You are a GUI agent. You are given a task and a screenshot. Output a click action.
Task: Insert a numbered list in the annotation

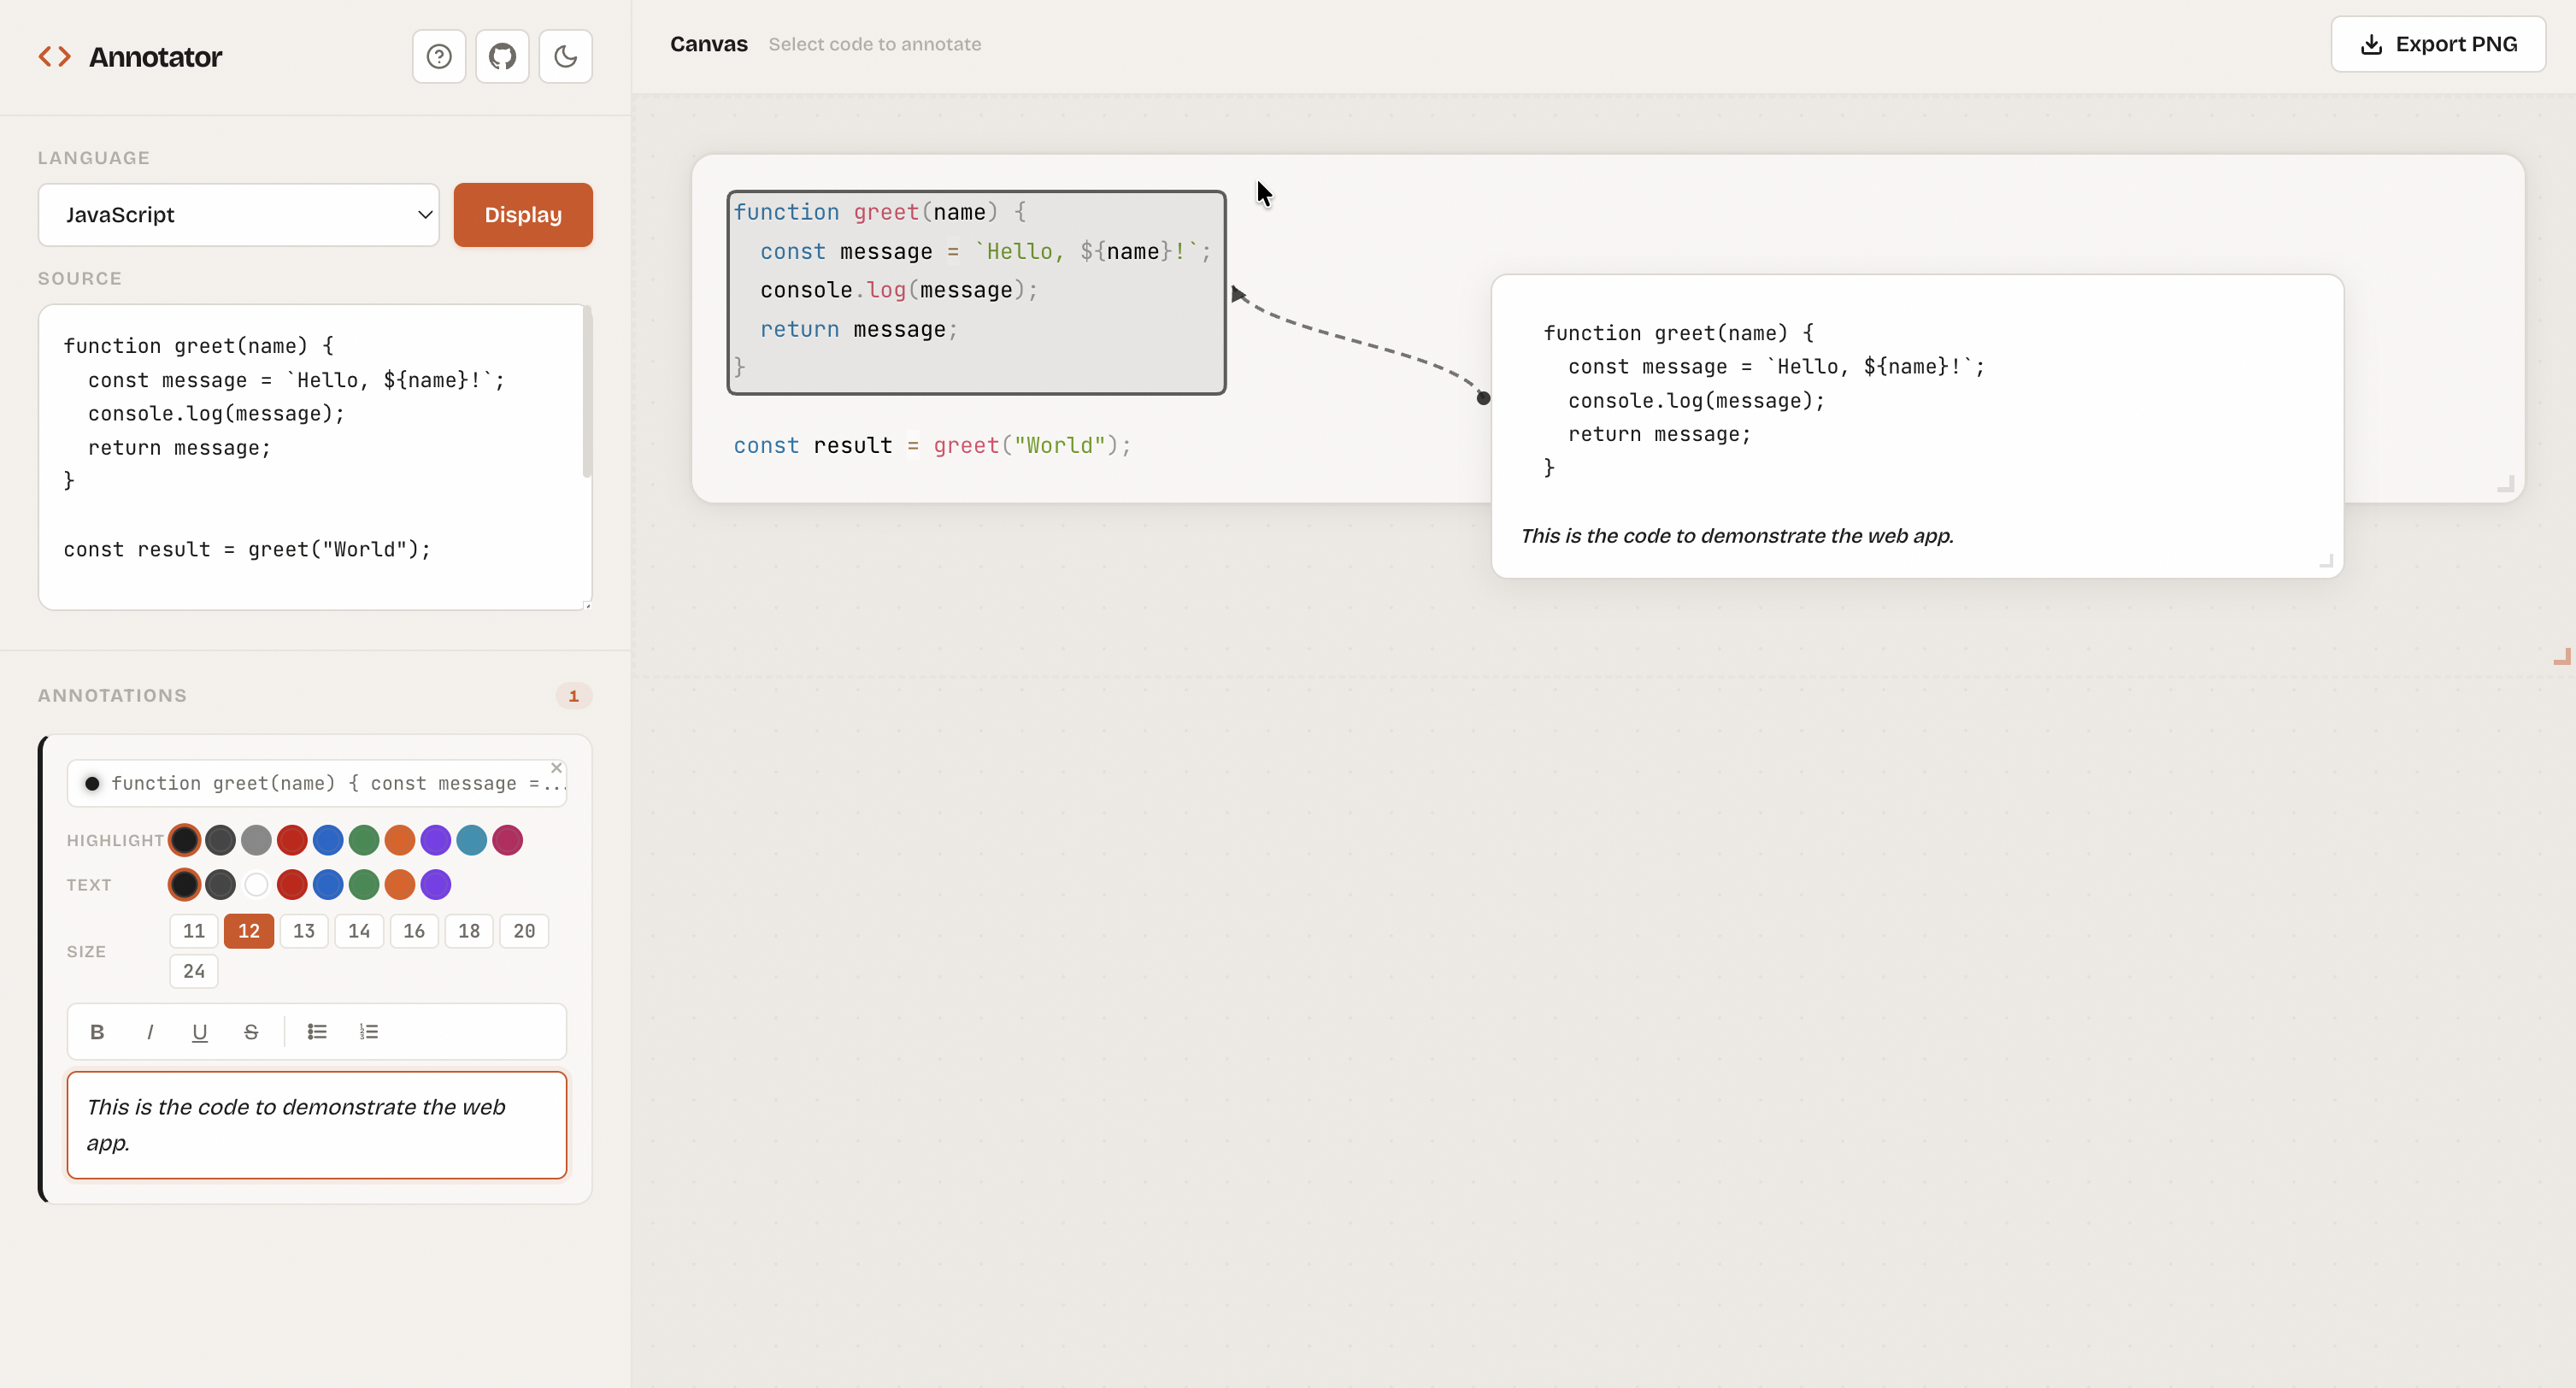point(369,1031)
